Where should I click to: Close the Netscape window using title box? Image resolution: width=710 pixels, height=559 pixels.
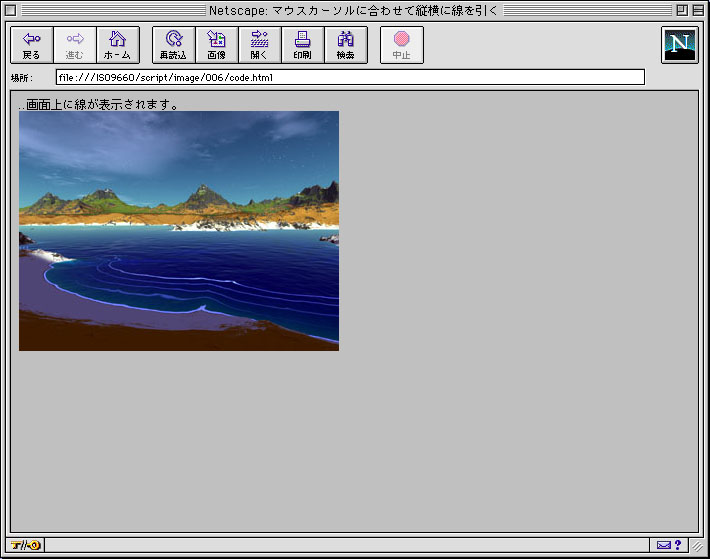coord(11,10)
